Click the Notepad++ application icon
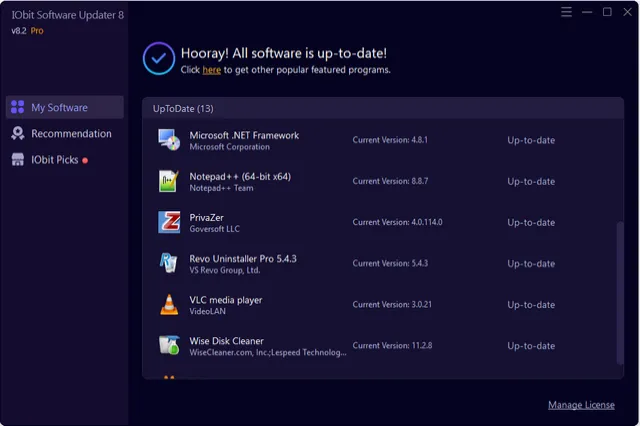The image size is (640, 426). pyautogui.click(x=169, y=181)
